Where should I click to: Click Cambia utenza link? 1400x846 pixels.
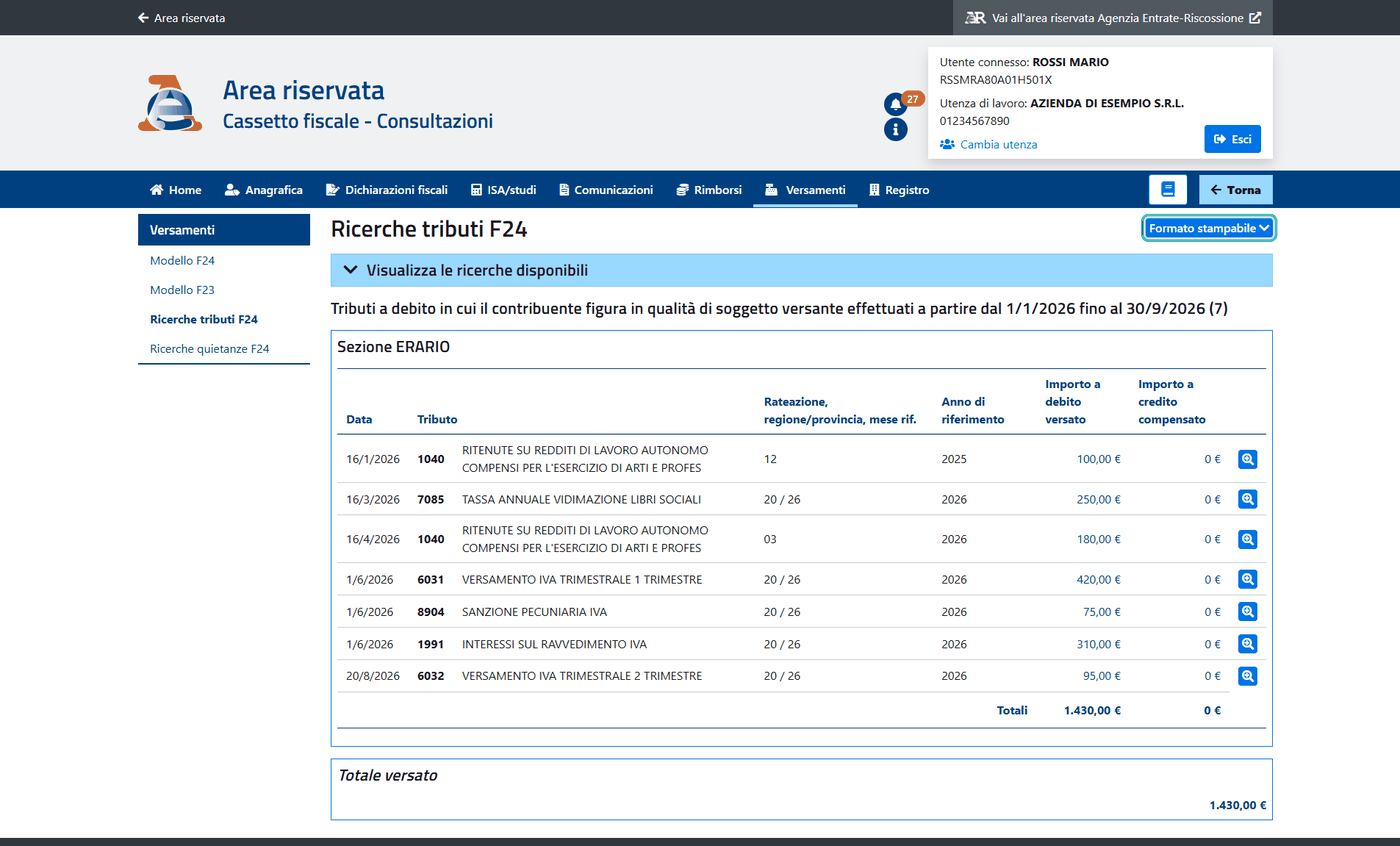click(x=989, y=144)
